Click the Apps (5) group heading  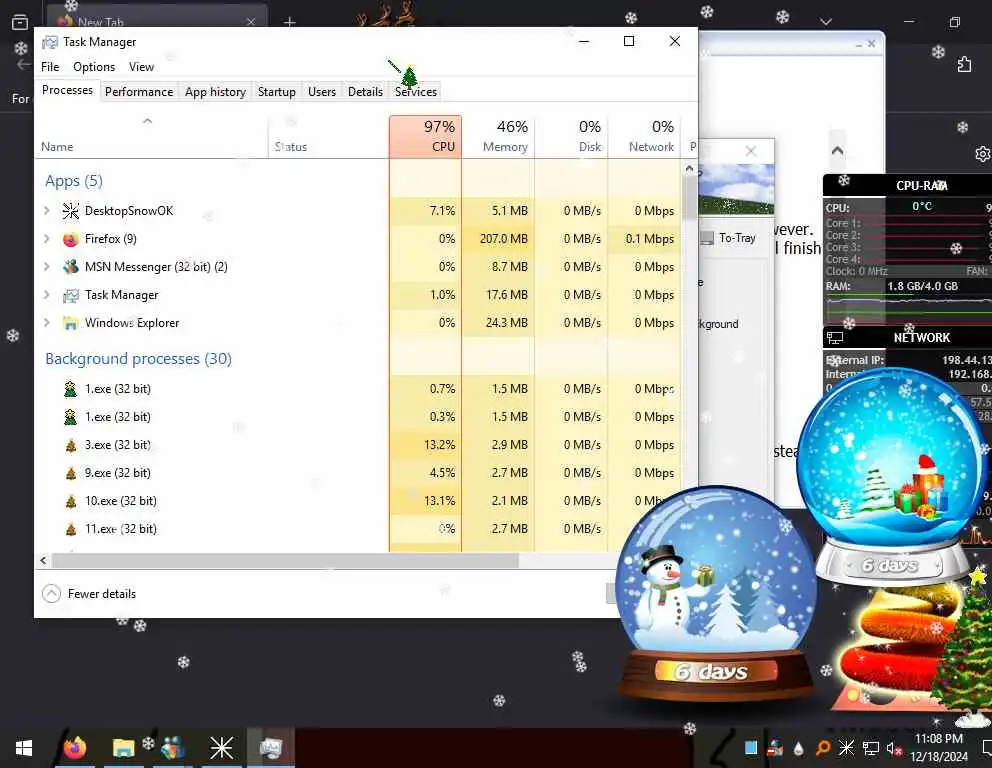click(73, 181)
